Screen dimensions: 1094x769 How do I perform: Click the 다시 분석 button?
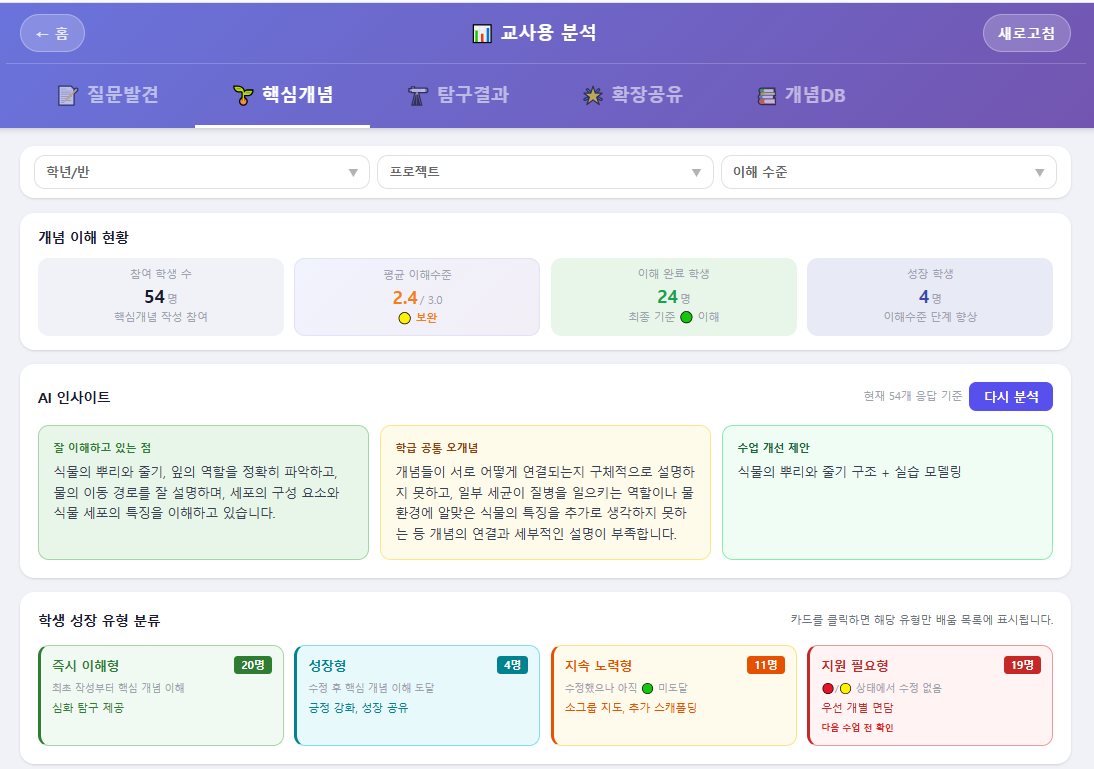(1010, 396)
